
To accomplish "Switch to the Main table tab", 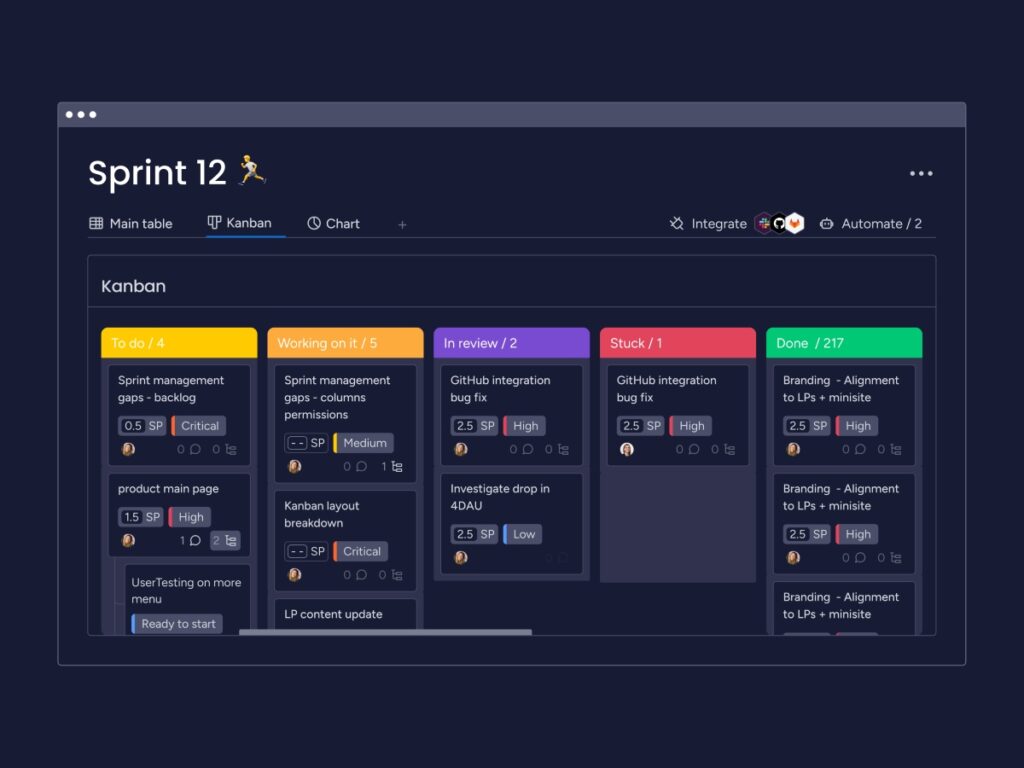I will [140, 223].
